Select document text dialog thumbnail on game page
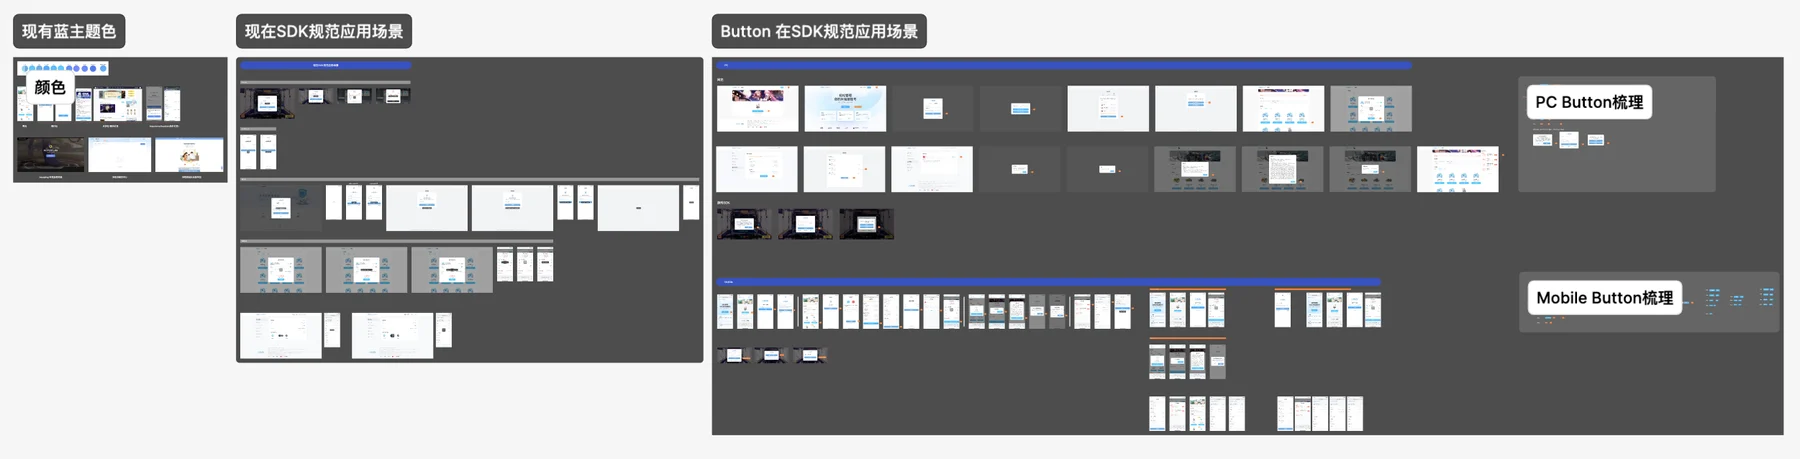Viewport: 1800px width, 459px height. pos(1282,169)
